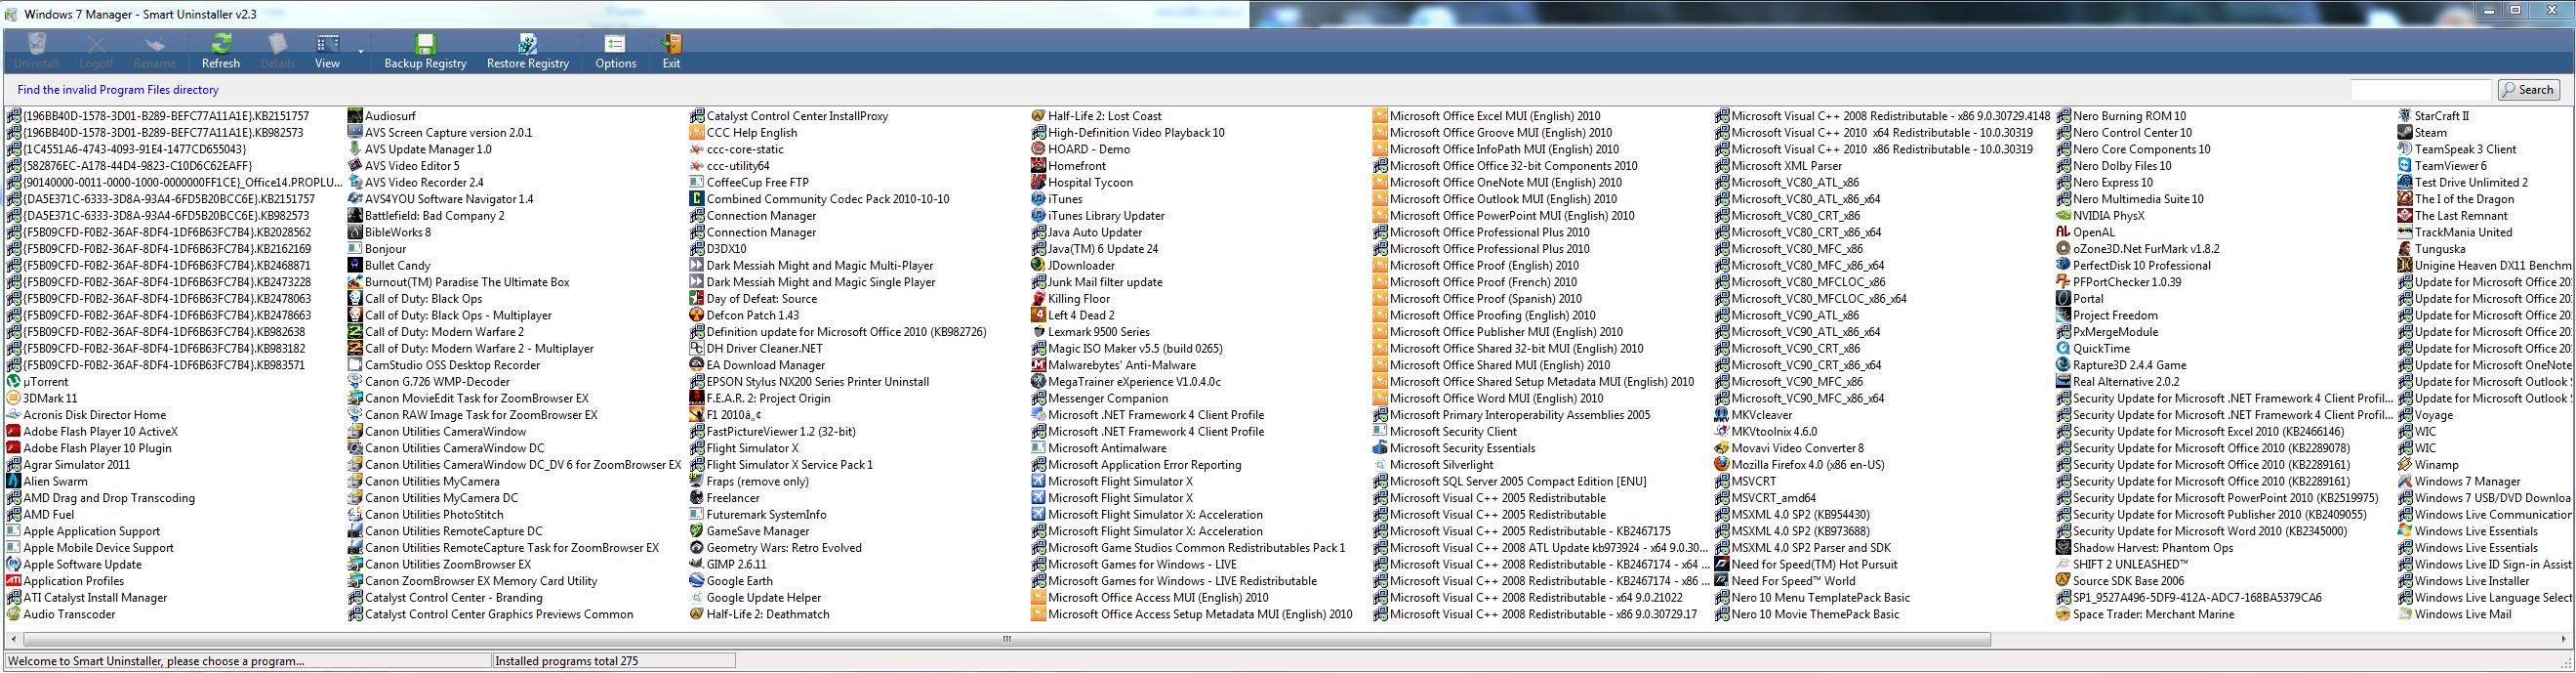The image size is (2576, 673).
Task: Click the Rename toolbar icon
Action: point(155,44)
